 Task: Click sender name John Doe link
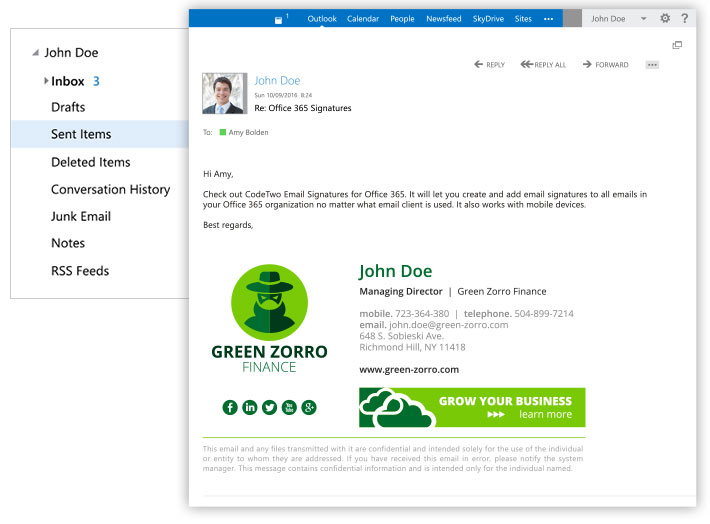pyautogui.click(x=277, y=81)
